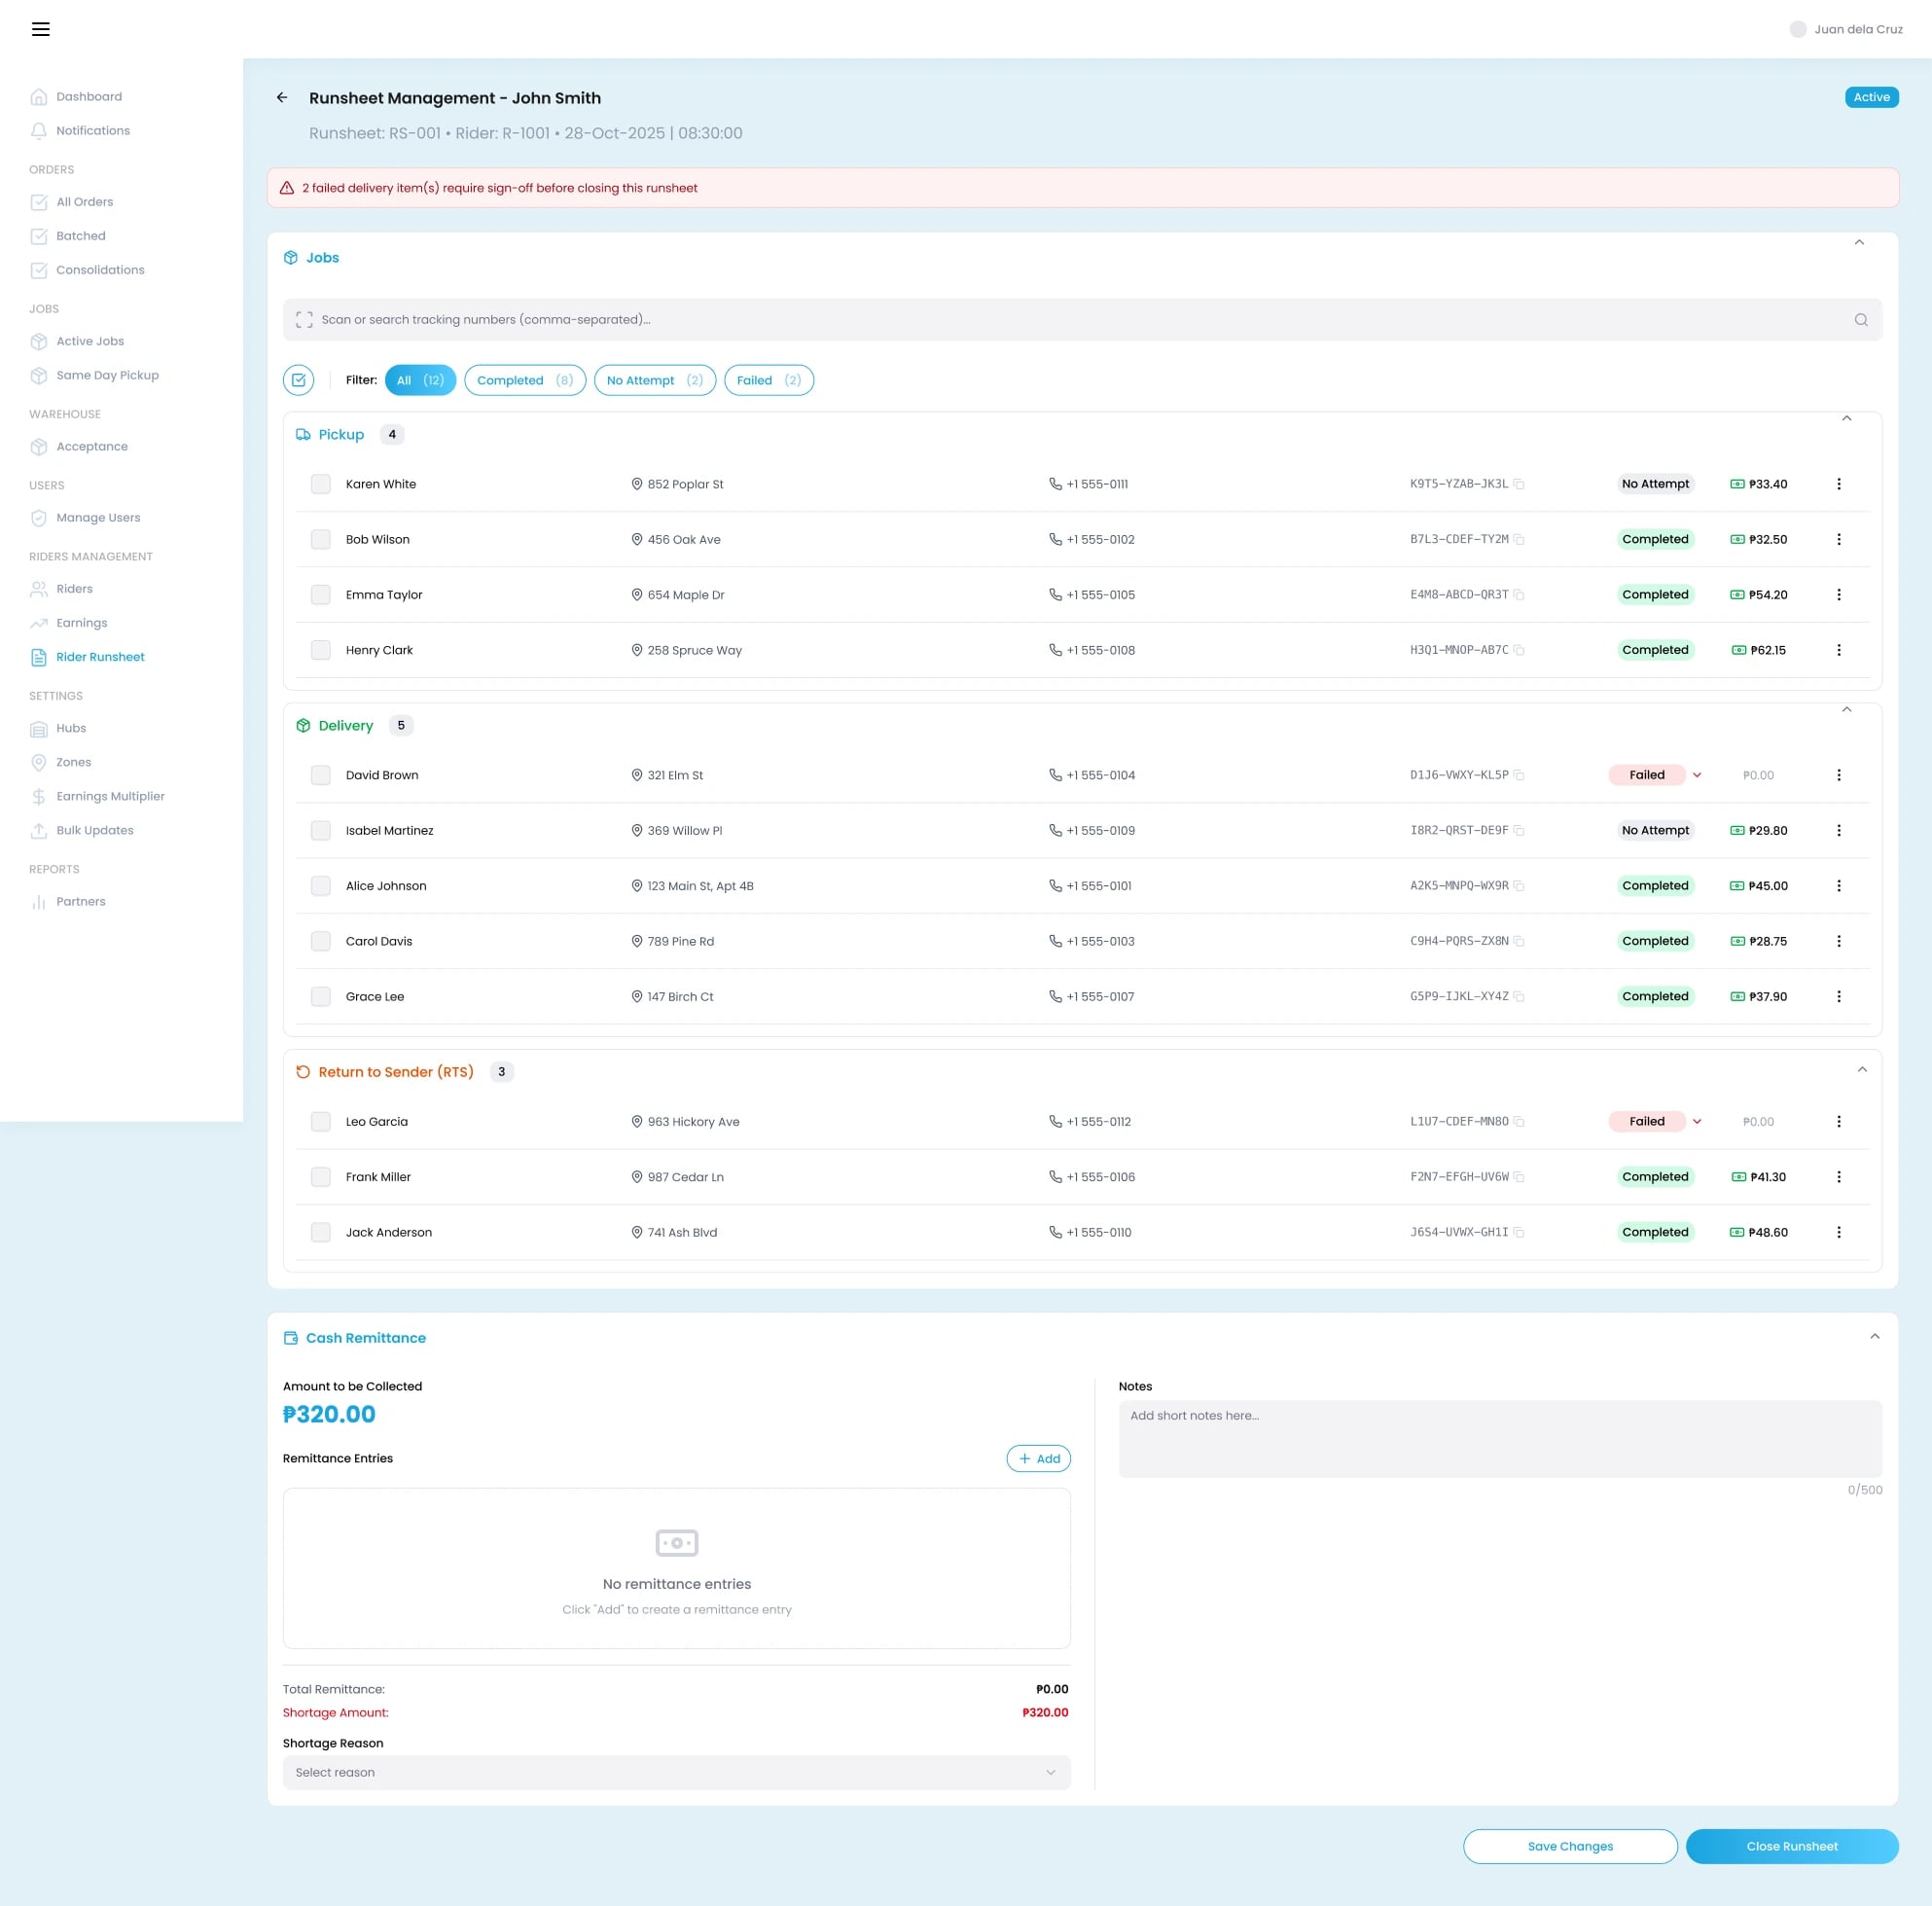This screenshot has height=1906, width=1932.
Task: Click the Juan dela Cruz user avatar
Action: tap(1798, 29)
